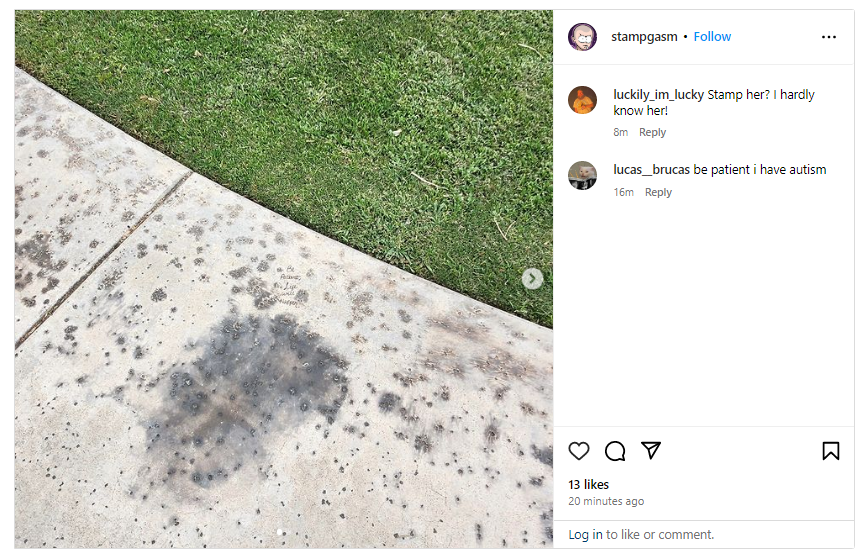Follow stampgasm account
Viewport: 867px width, 556px height.
pyautogui.click(x=712, y=37)
